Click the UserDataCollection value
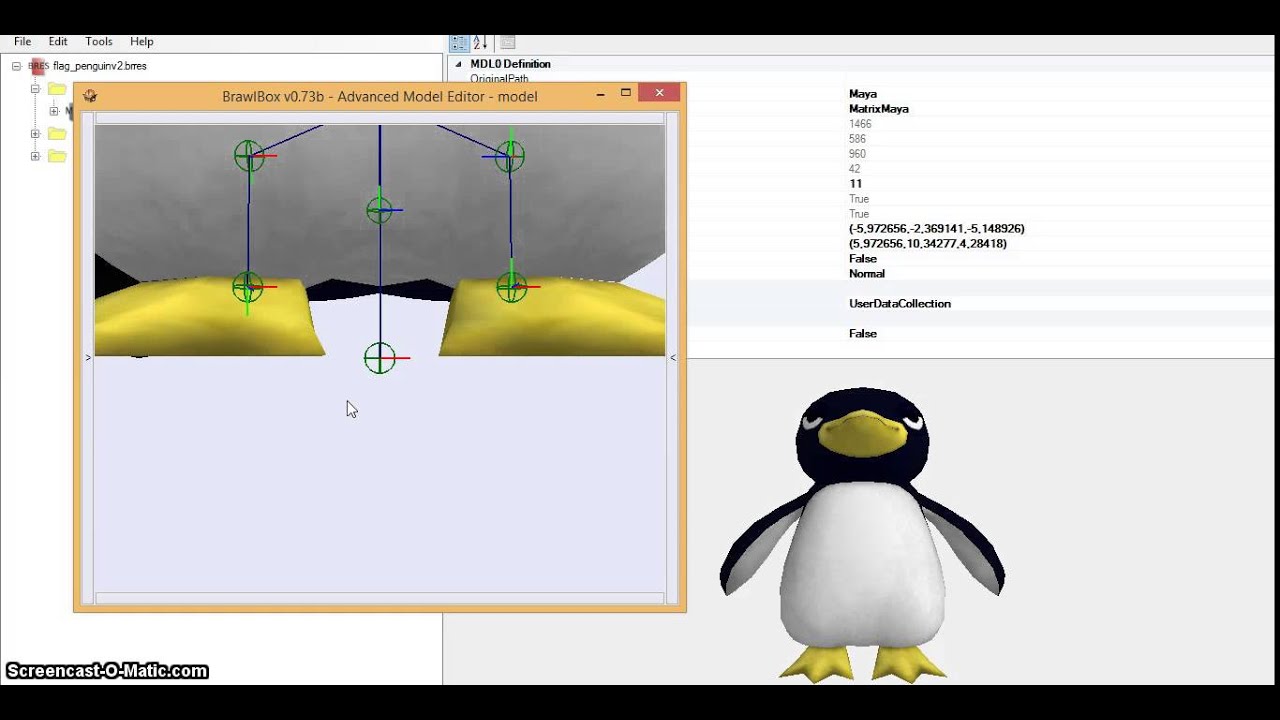 pyautogui.click(x=900, y=304)
